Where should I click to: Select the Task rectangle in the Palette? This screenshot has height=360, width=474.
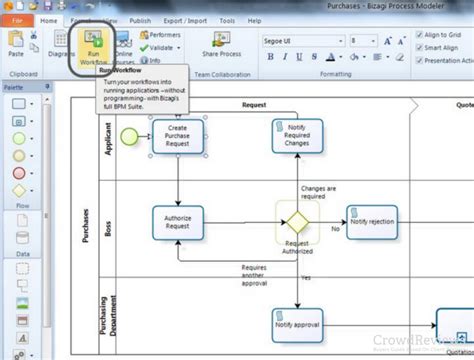(x=19, y=104)
